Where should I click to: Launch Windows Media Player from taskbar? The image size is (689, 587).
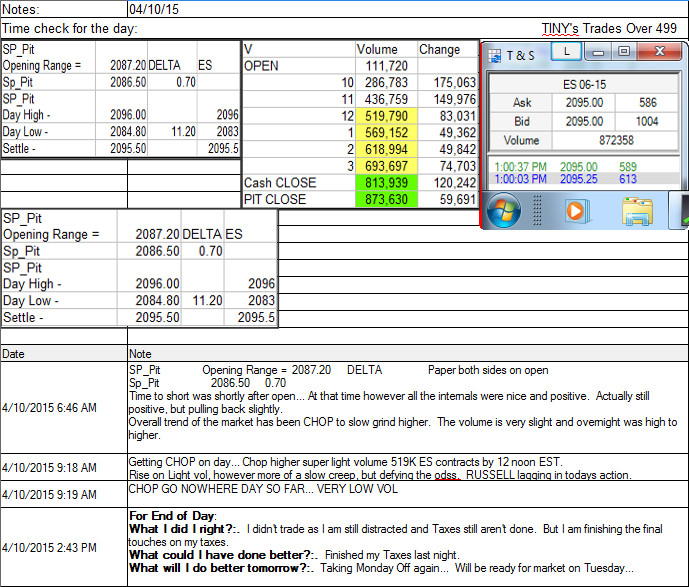click(576, 210)
